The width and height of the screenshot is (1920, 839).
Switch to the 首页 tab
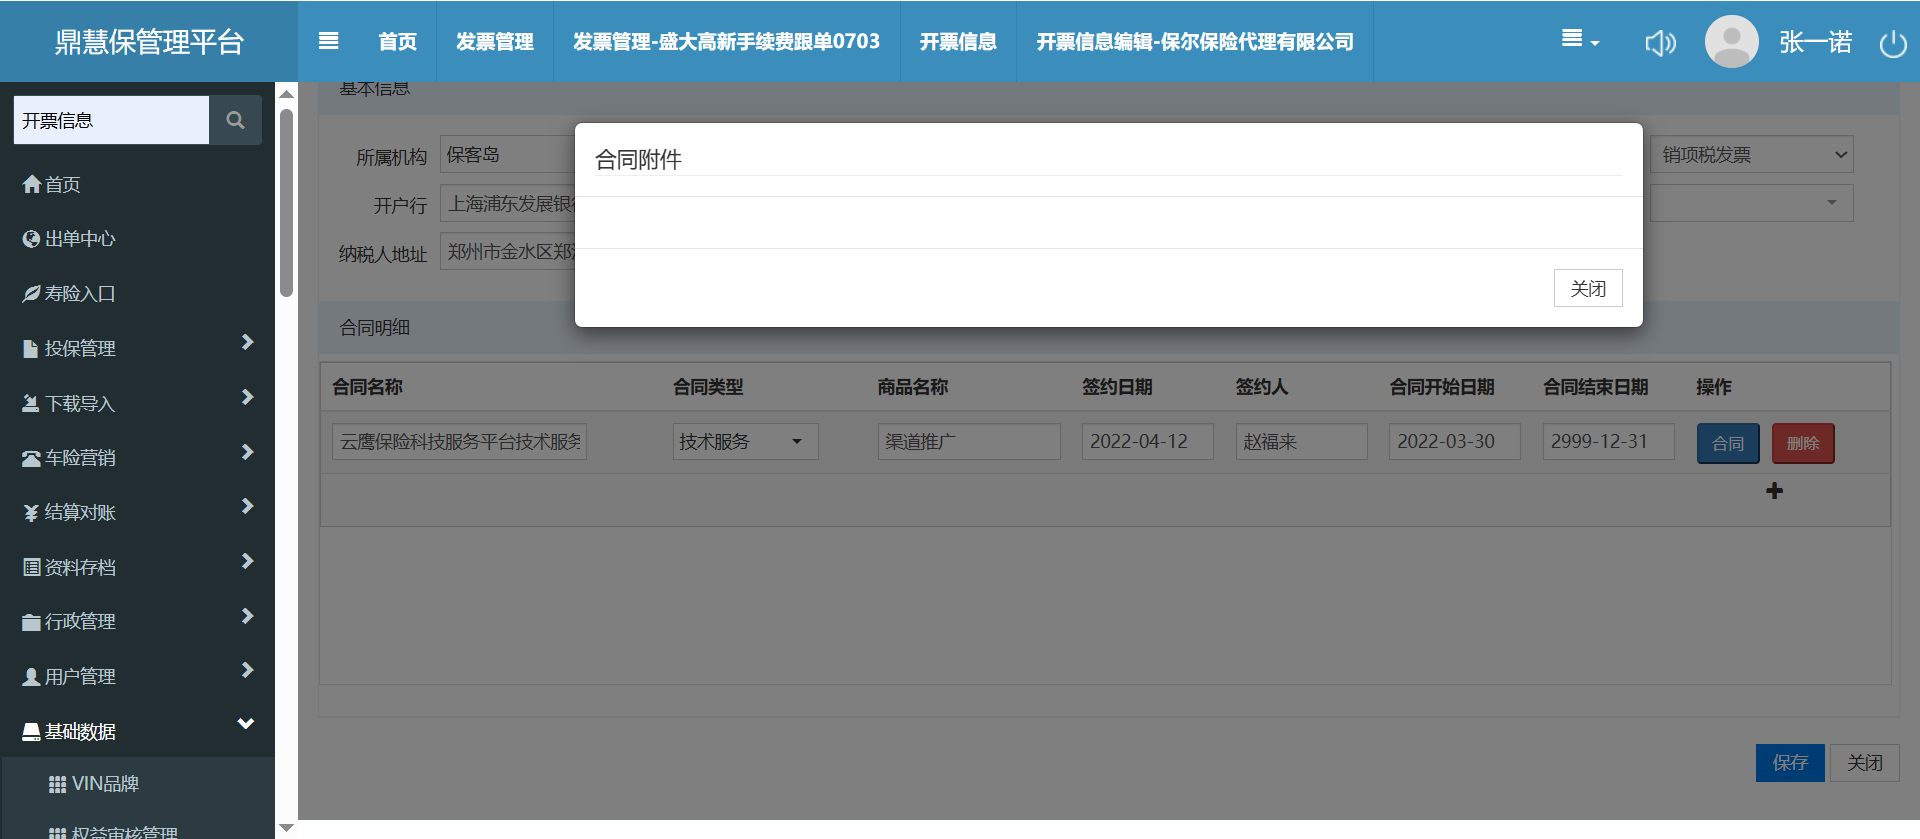[x=398, y=41]
